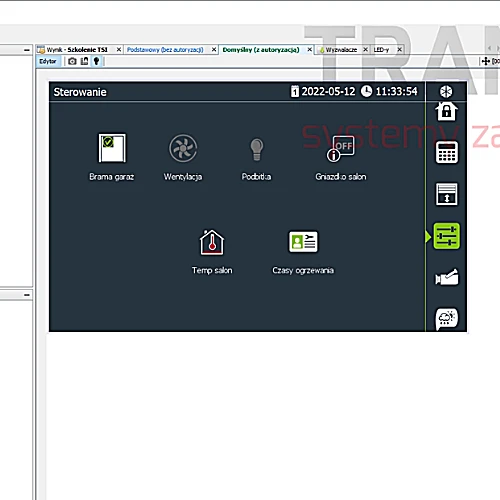Open the keypad calculator sidebar icon

pos(447,152)
